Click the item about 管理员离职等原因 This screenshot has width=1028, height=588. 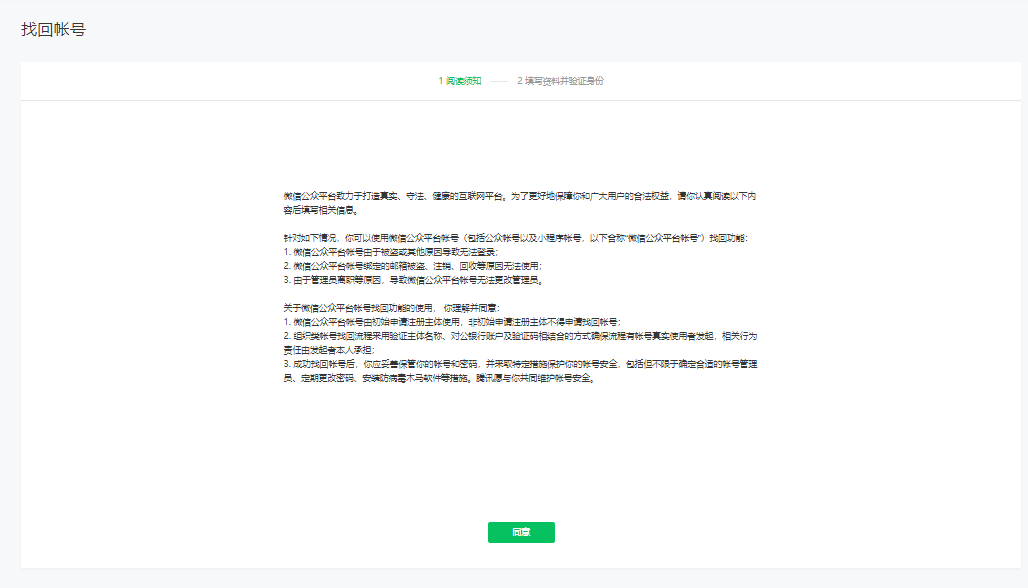pyautogui.click(x=413, y=280)
